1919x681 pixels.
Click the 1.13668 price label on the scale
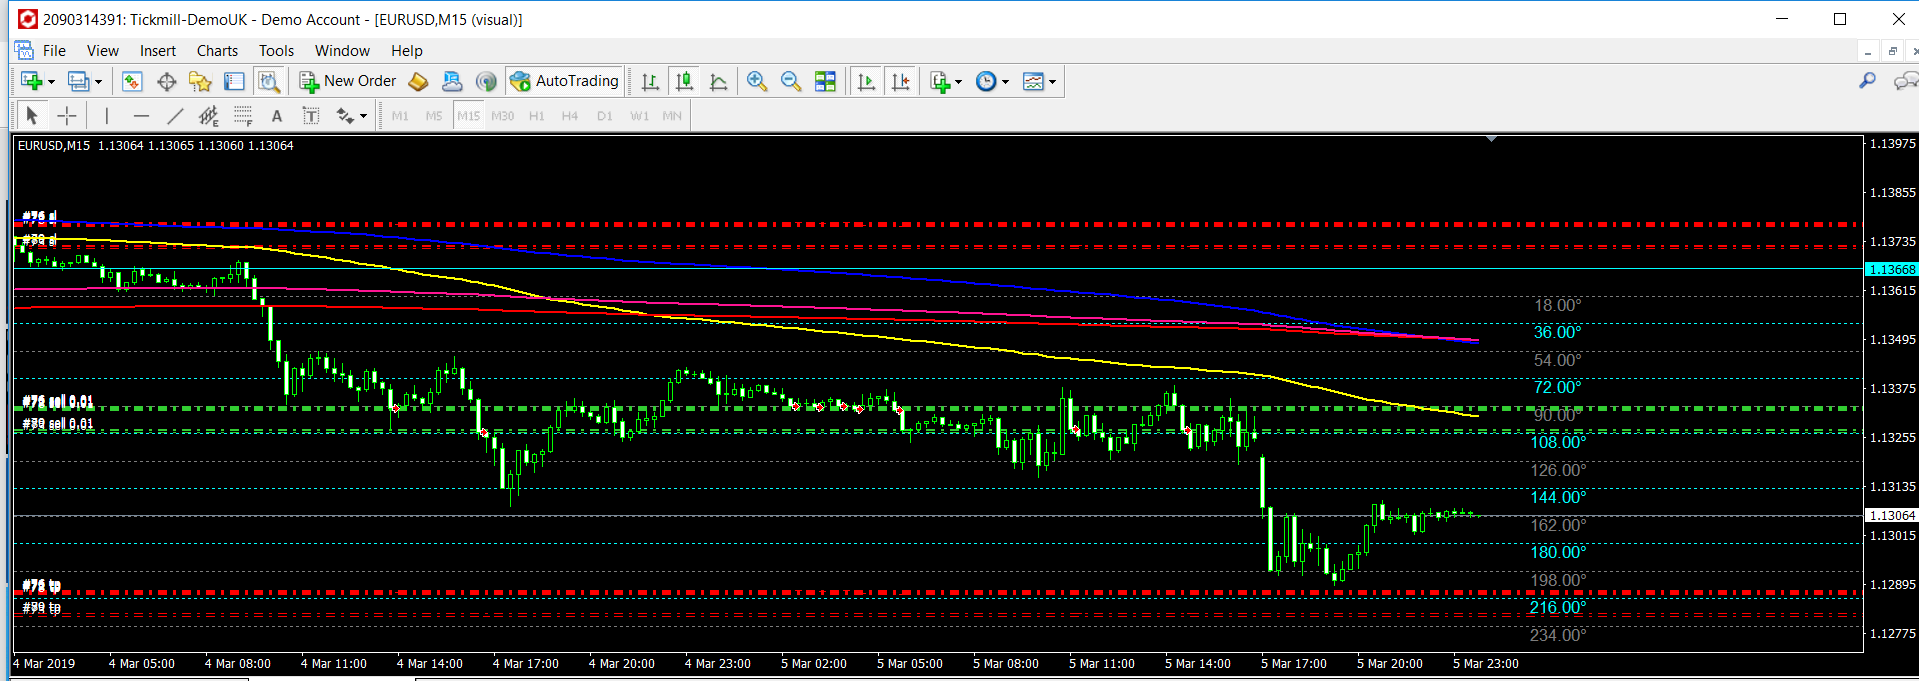pyautogui.click(x=1891, y=269)
